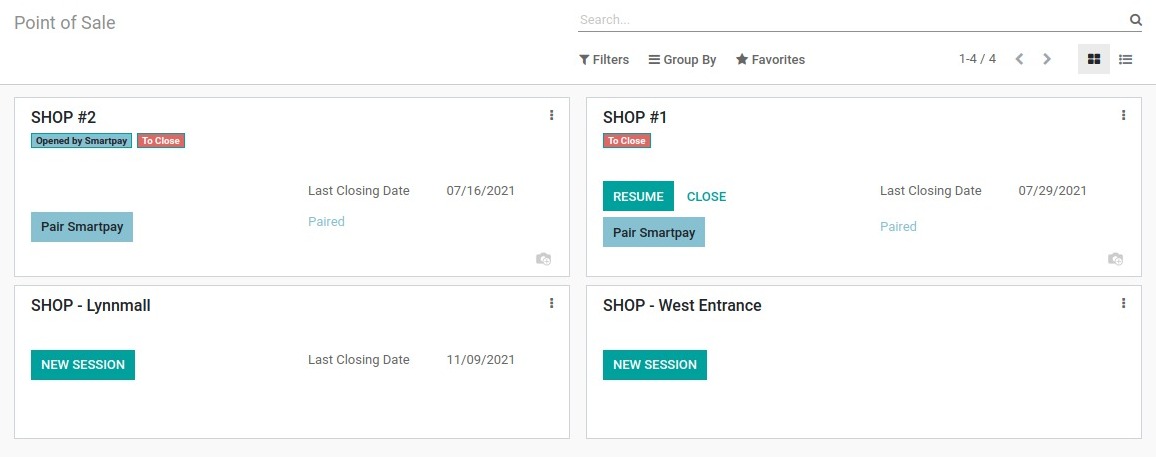Click camera icon on SHOP #2 card
This screenshot has height=457, width=1156.
click(x=543, y=259)
